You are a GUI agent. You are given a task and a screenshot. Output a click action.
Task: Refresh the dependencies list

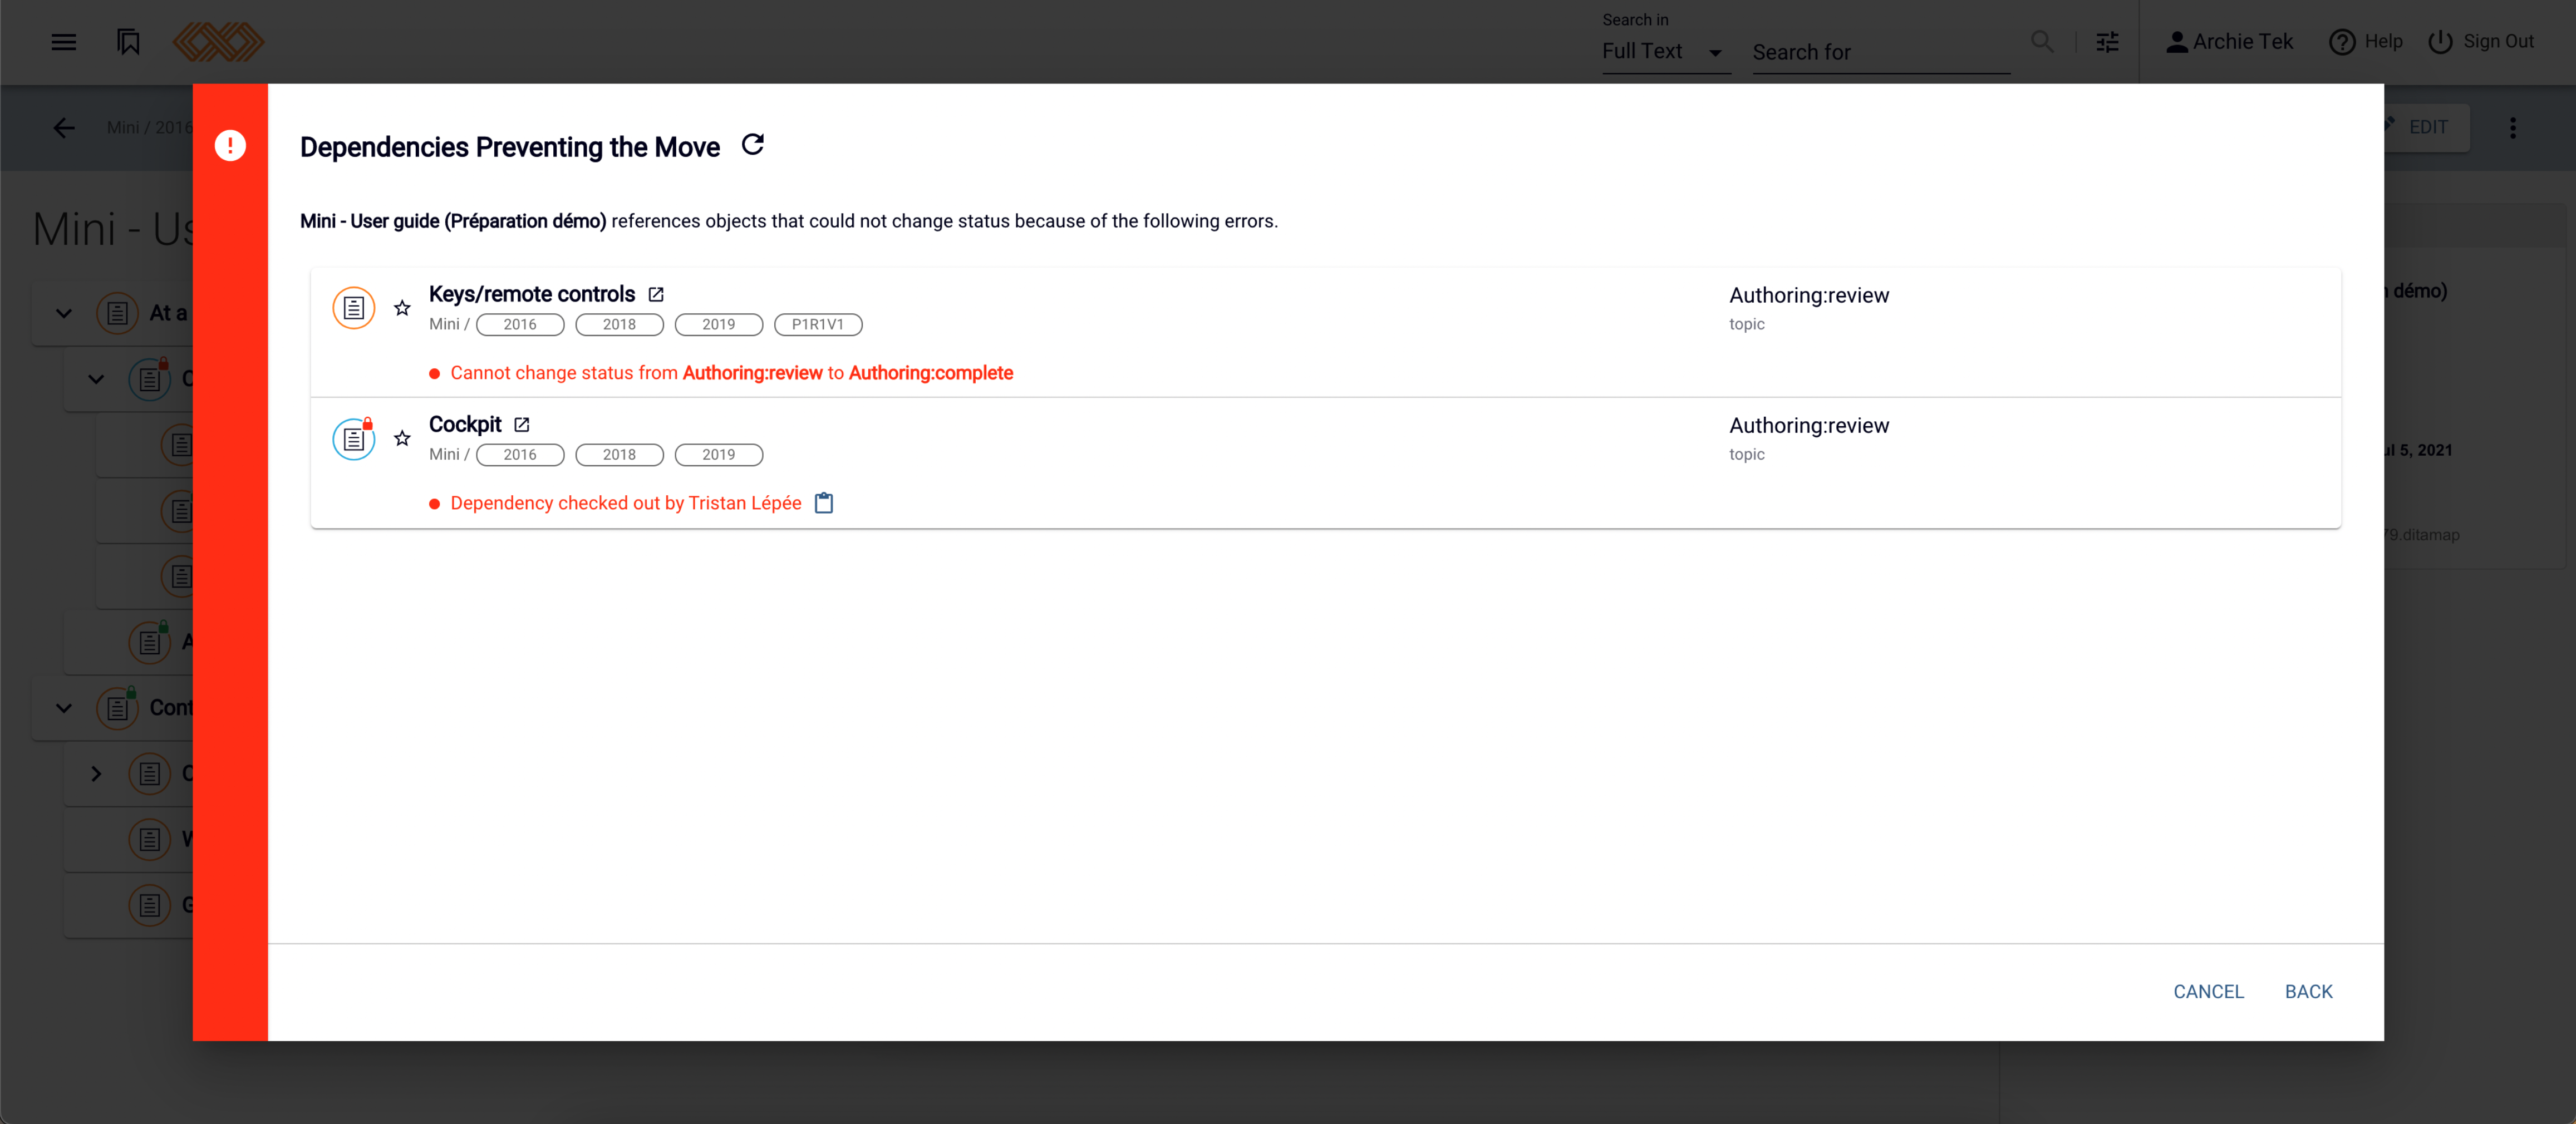point(753,145)
